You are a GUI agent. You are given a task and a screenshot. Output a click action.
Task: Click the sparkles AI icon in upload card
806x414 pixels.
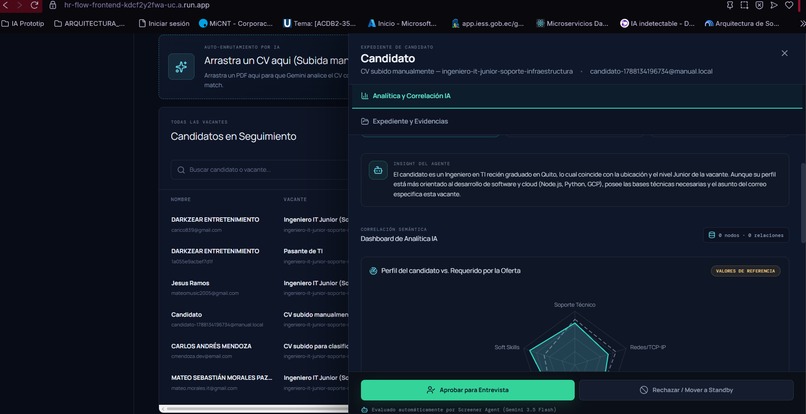[181, 67]
